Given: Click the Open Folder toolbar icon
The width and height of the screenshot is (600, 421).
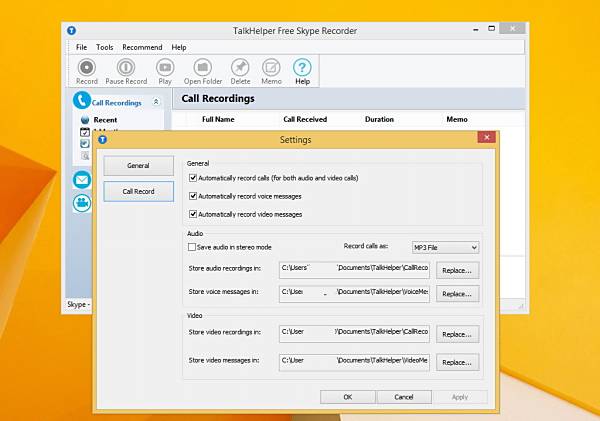Looking at the screenshot, I should 202,67.
